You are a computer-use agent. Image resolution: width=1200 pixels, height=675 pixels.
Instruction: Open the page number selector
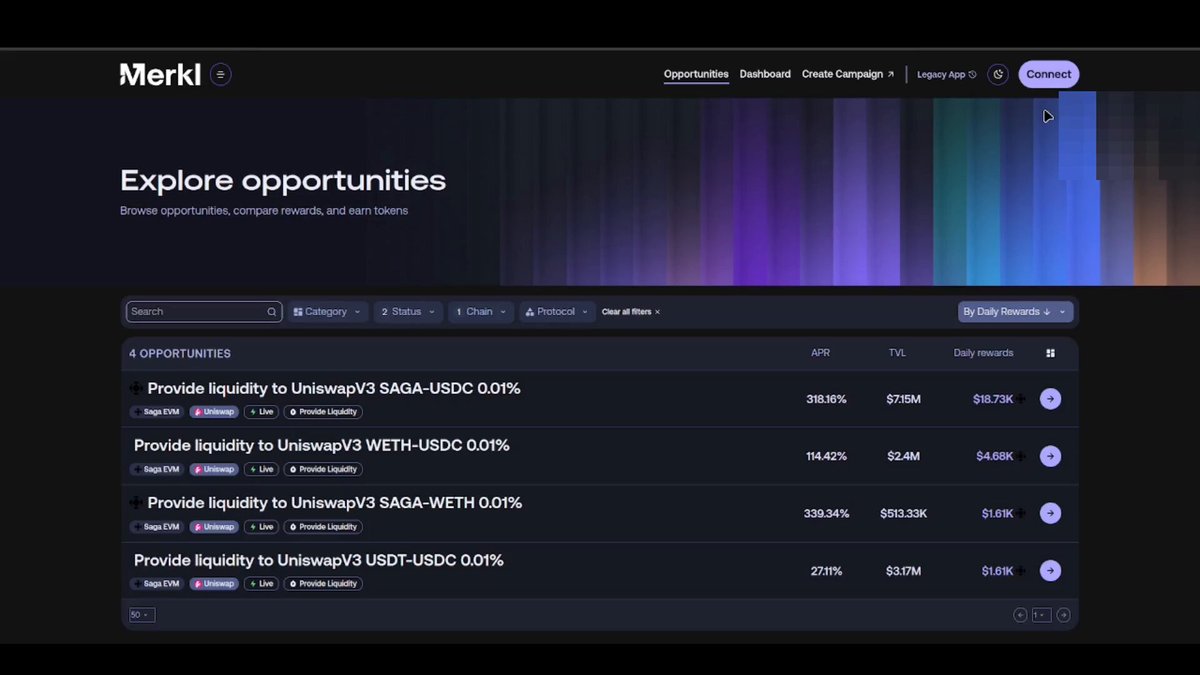(x=1042, y=615)
